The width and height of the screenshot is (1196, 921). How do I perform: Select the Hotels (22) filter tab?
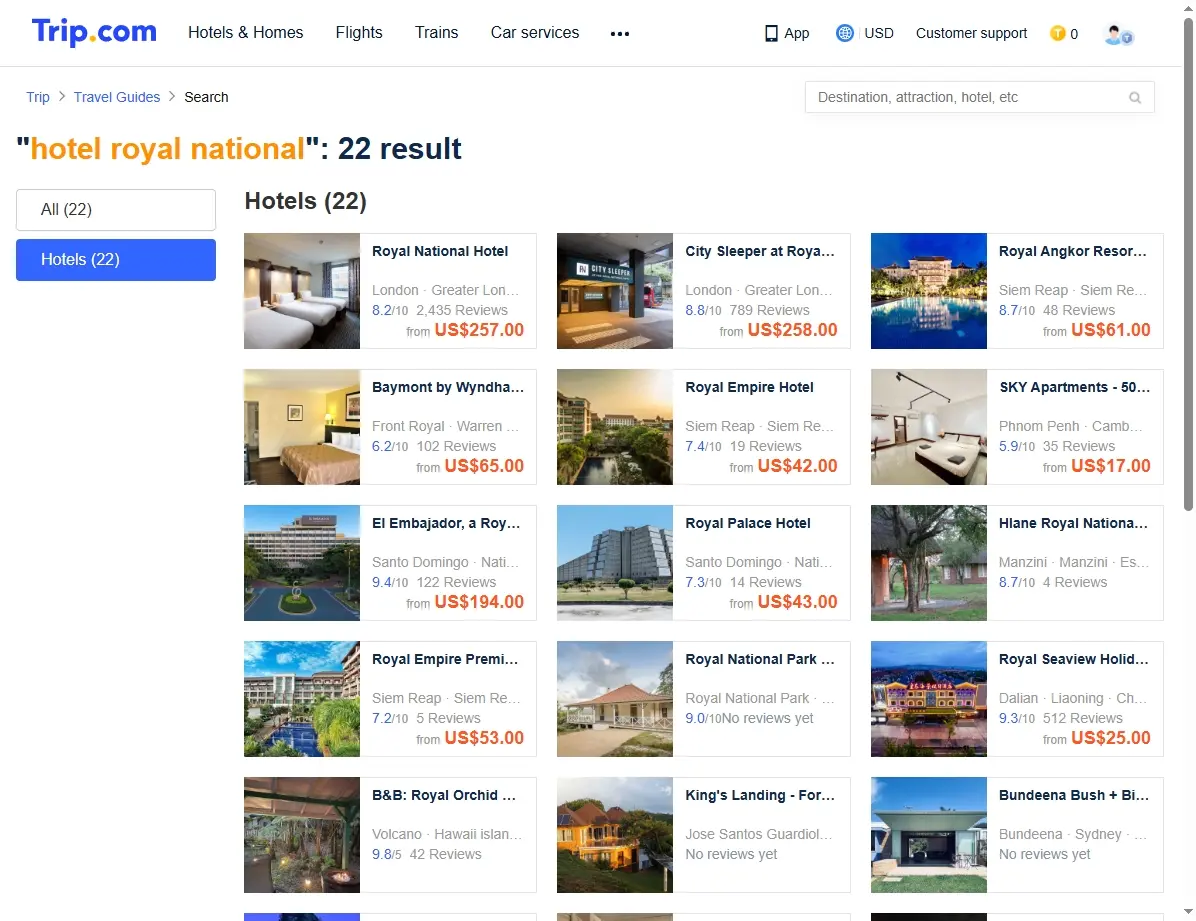116,260
